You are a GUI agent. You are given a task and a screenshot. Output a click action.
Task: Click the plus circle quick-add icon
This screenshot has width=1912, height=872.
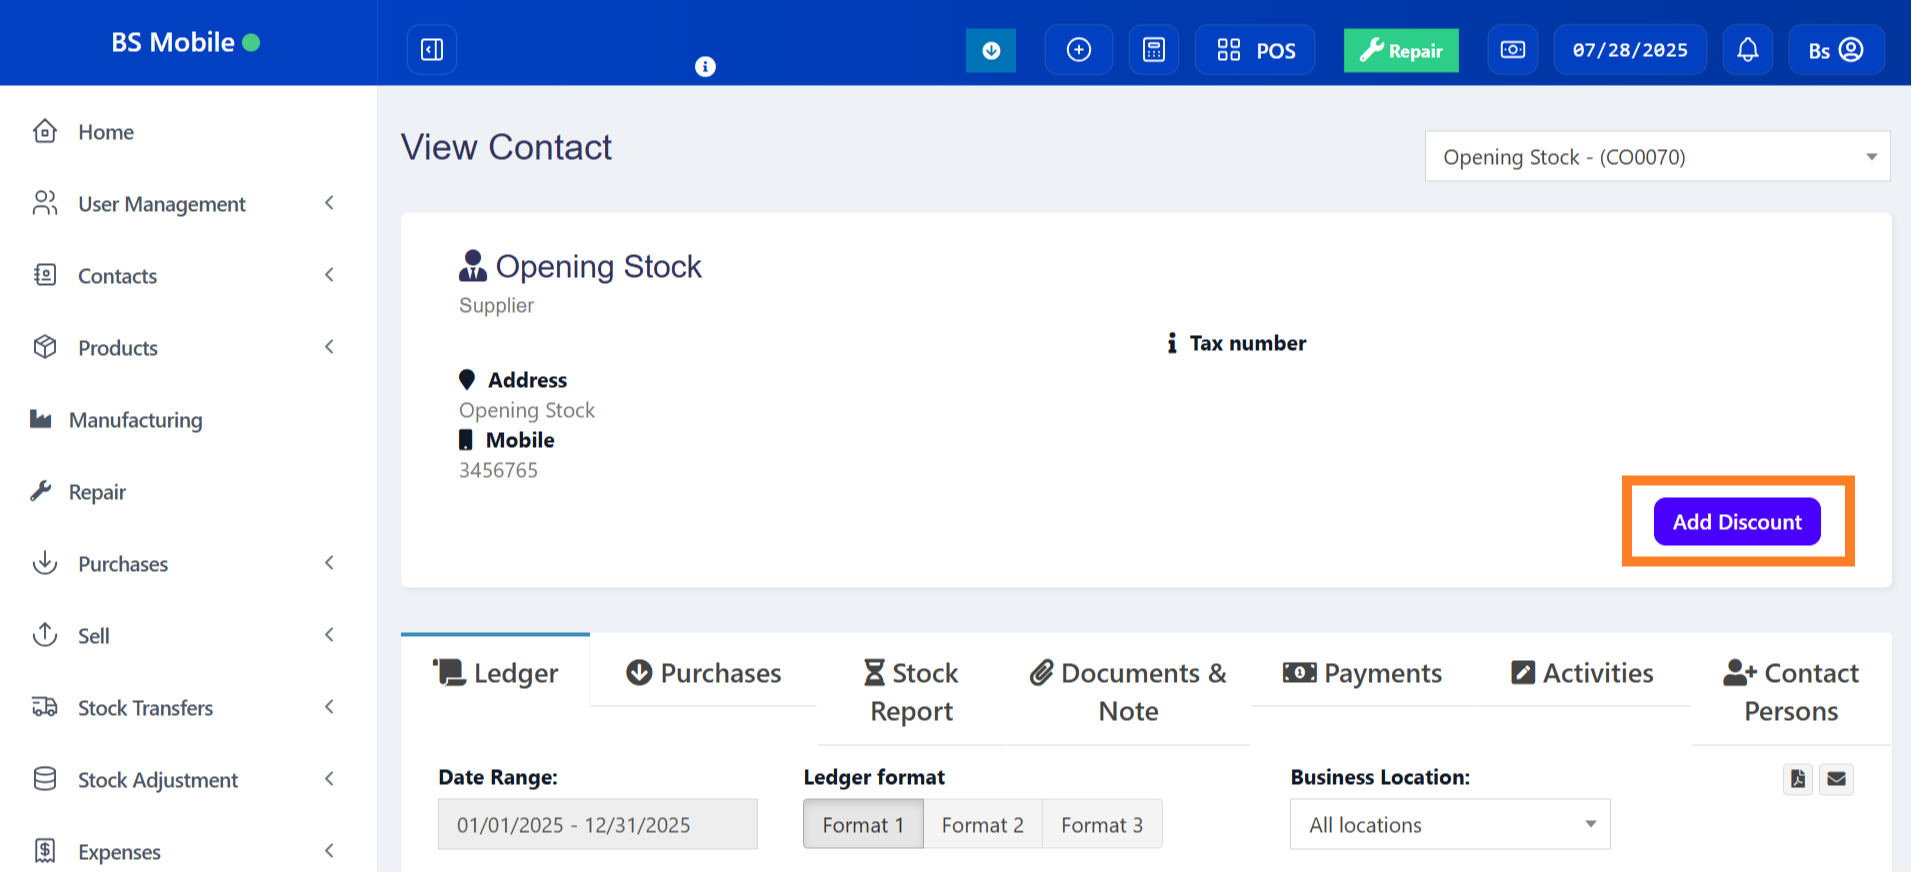pyautogui.click(x=1078, y=50)
